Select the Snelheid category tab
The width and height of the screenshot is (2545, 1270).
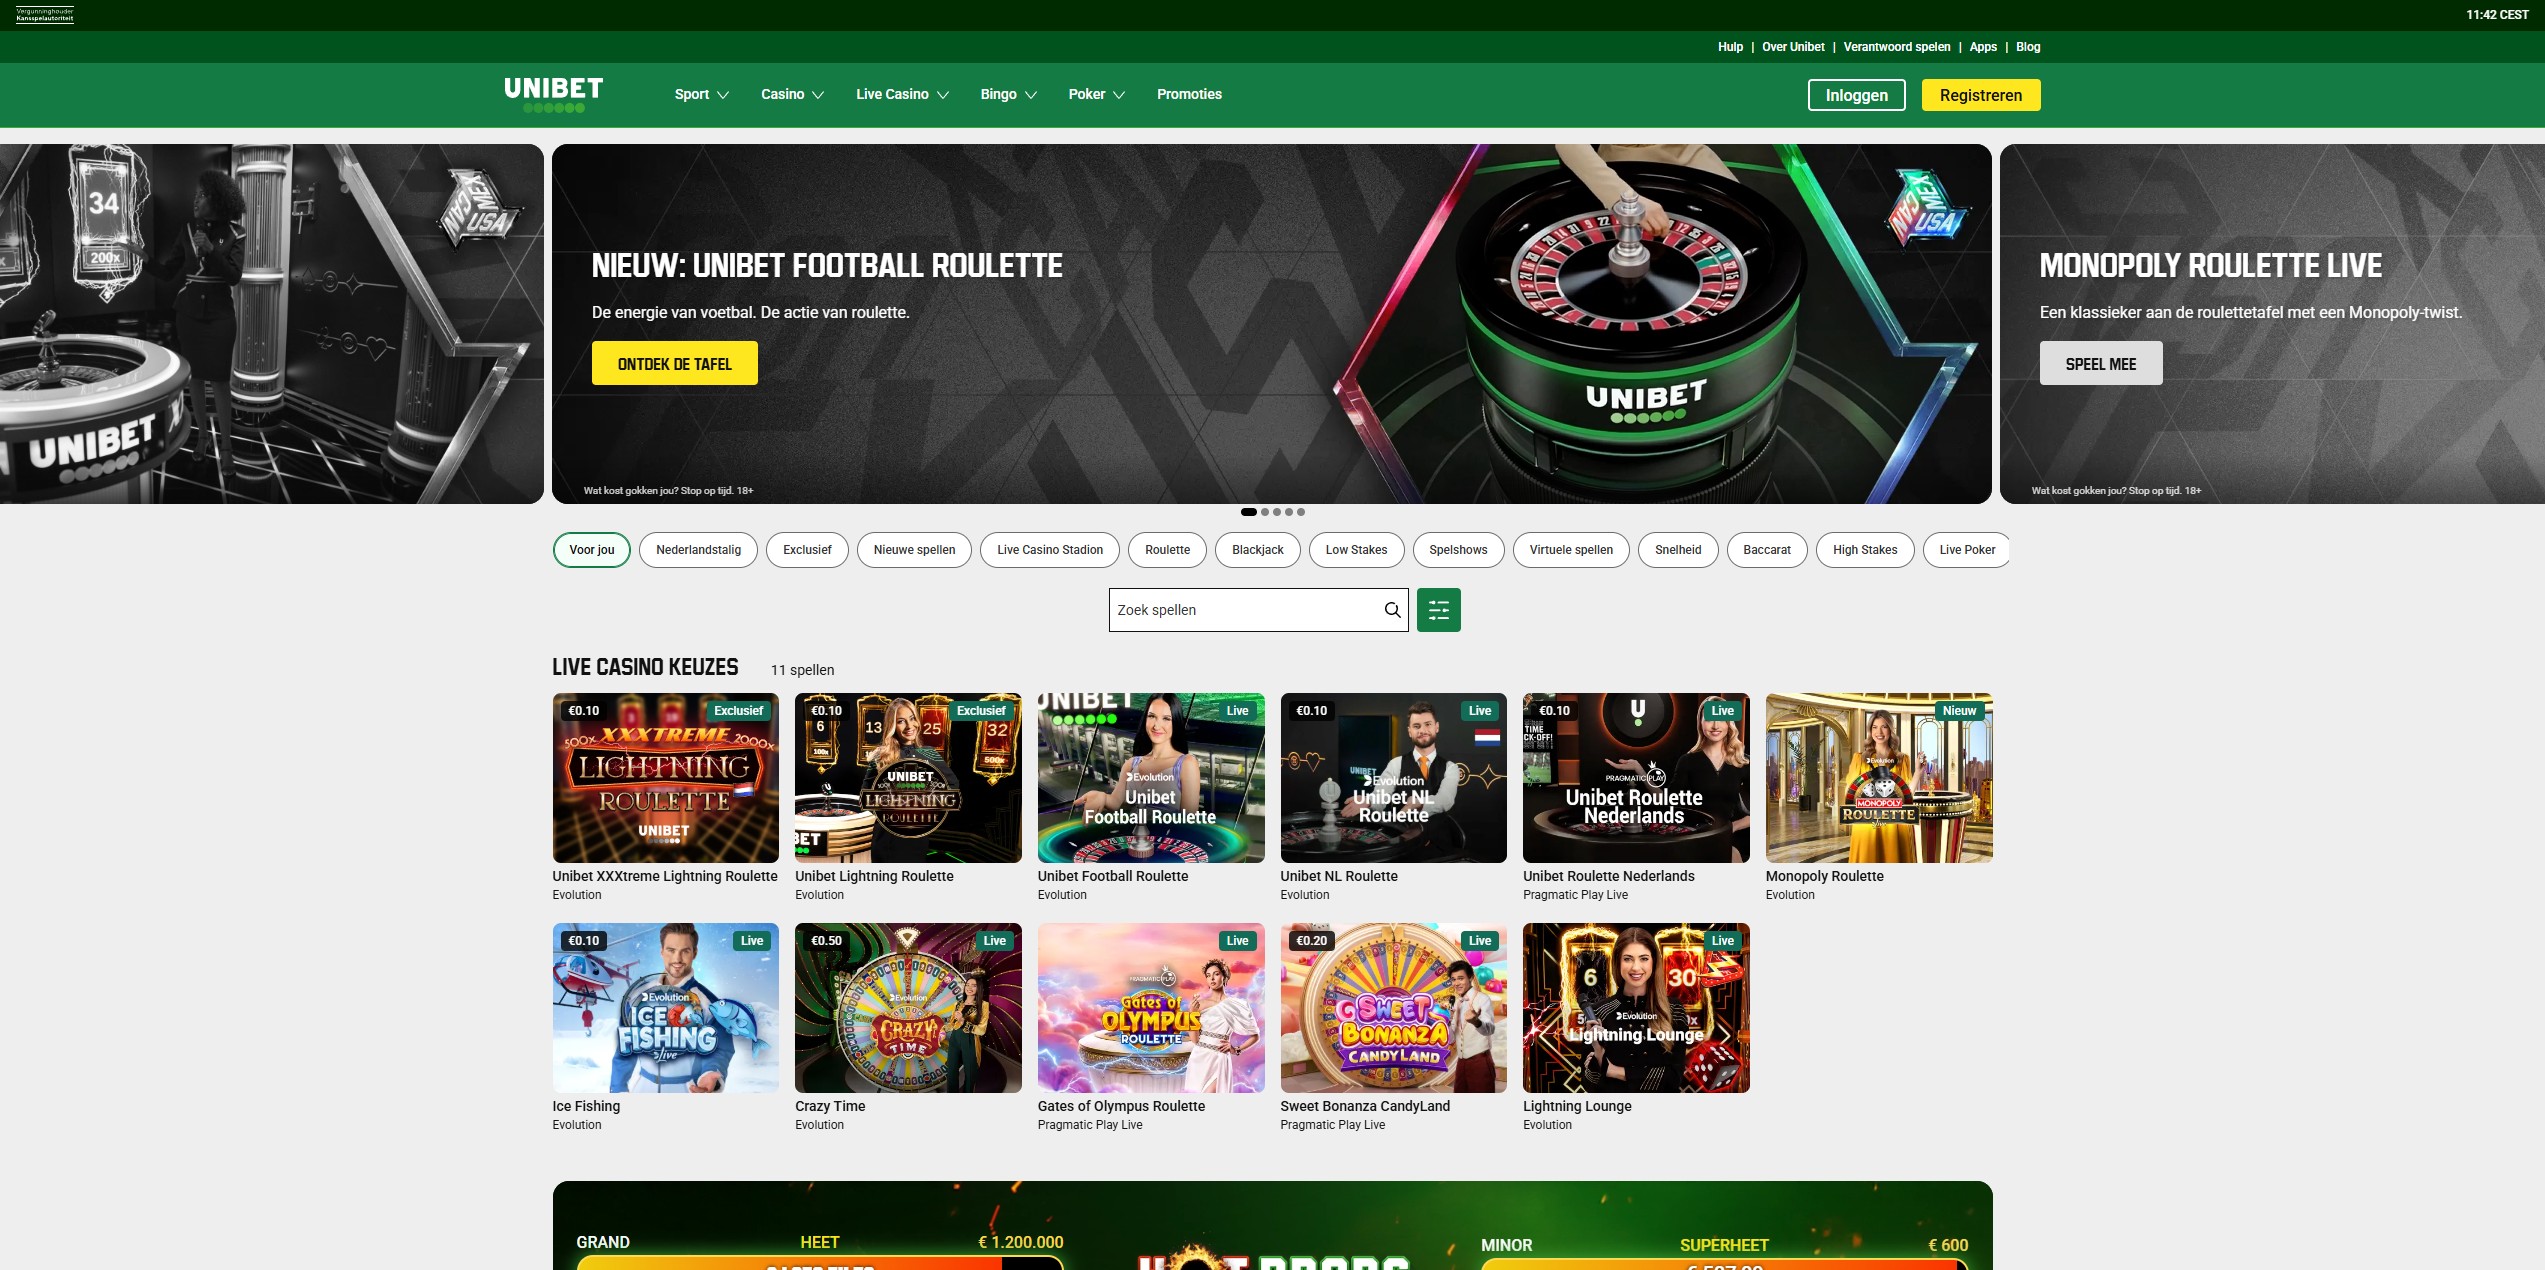[1677, 550]
